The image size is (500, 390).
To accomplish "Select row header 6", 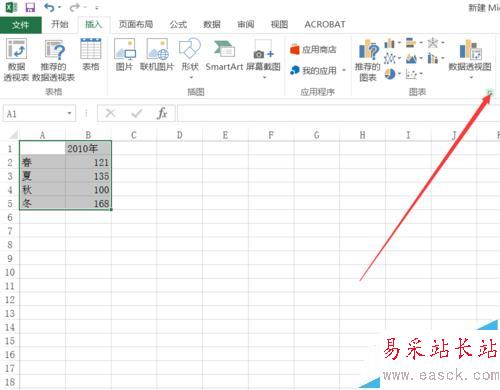I will (x=10, y=217).
